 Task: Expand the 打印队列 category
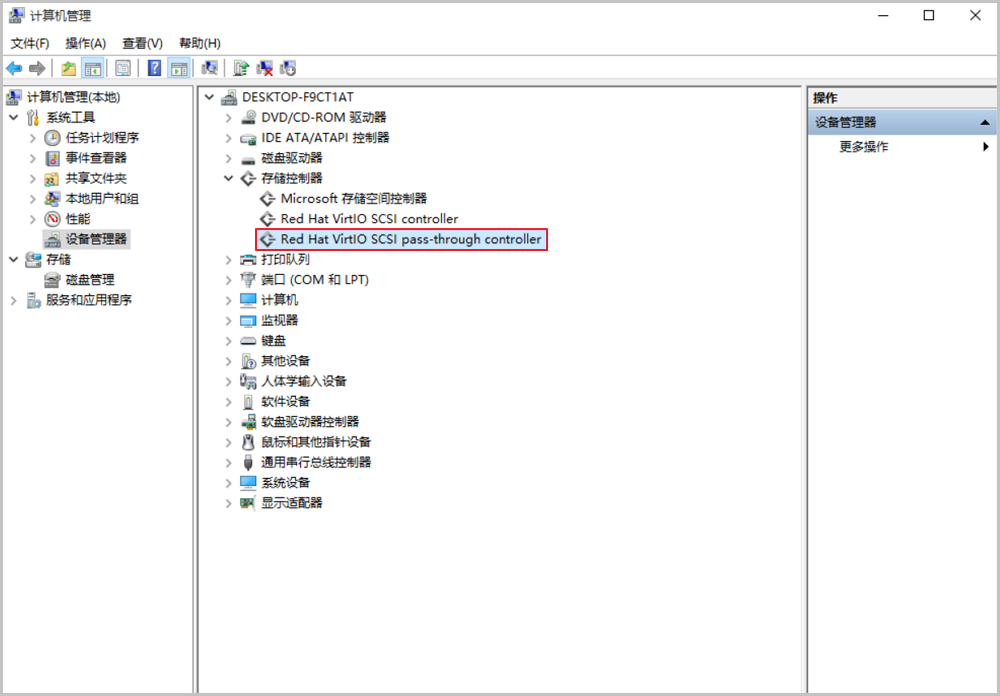228,260
